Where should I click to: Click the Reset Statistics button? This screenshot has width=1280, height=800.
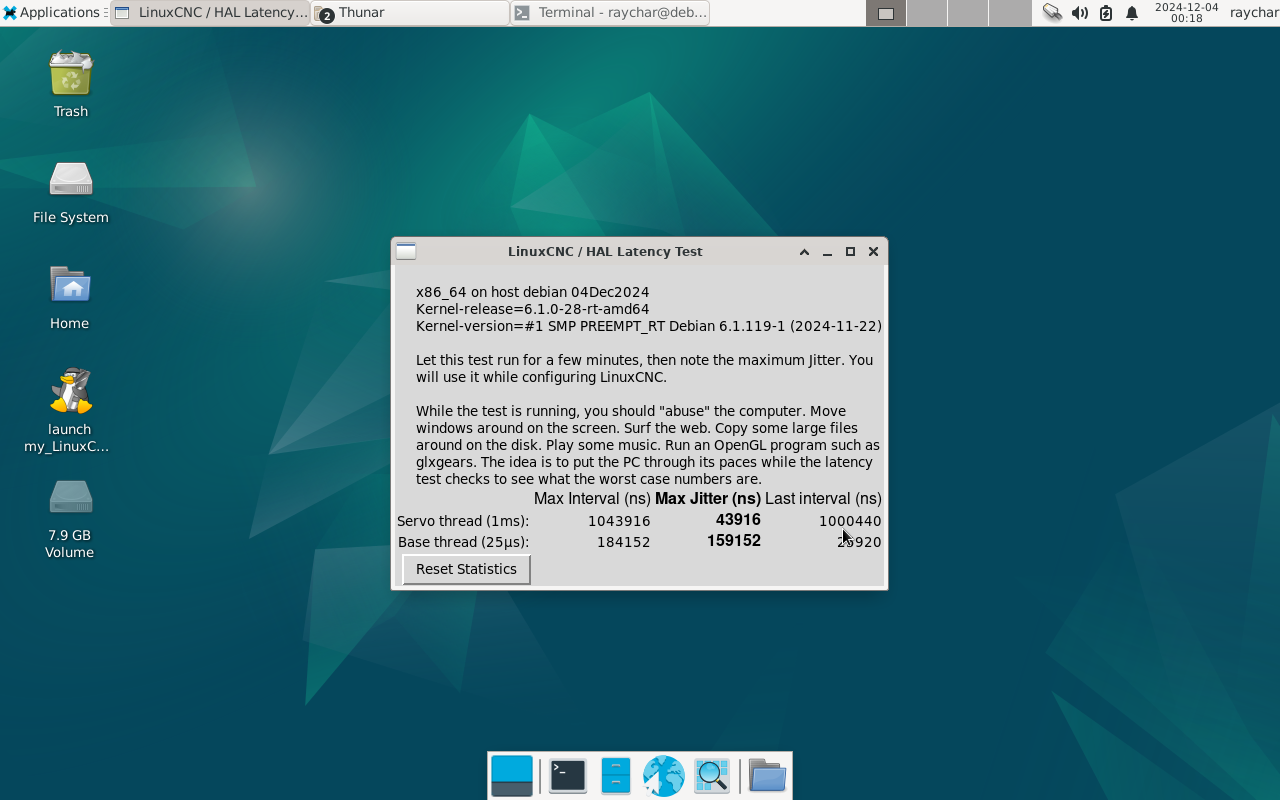click(x=466, y=569)
